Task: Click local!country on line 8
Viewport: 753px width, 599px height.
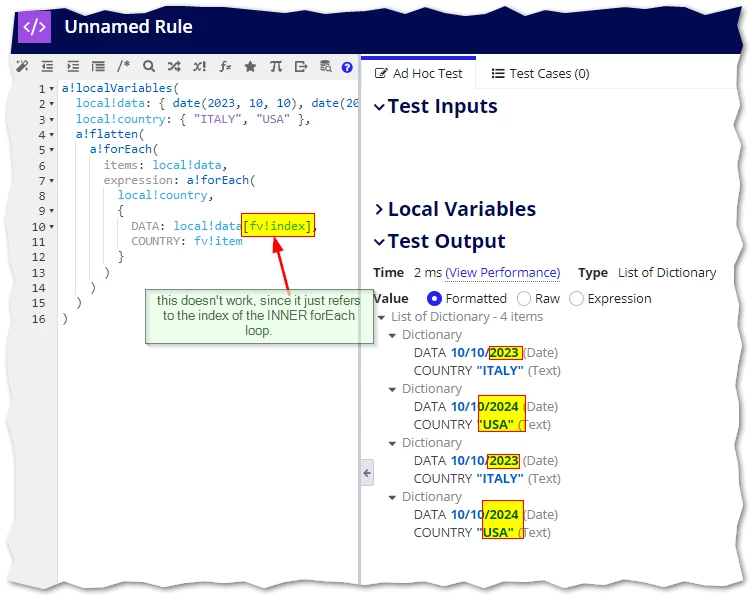Action: pos(162,196)
